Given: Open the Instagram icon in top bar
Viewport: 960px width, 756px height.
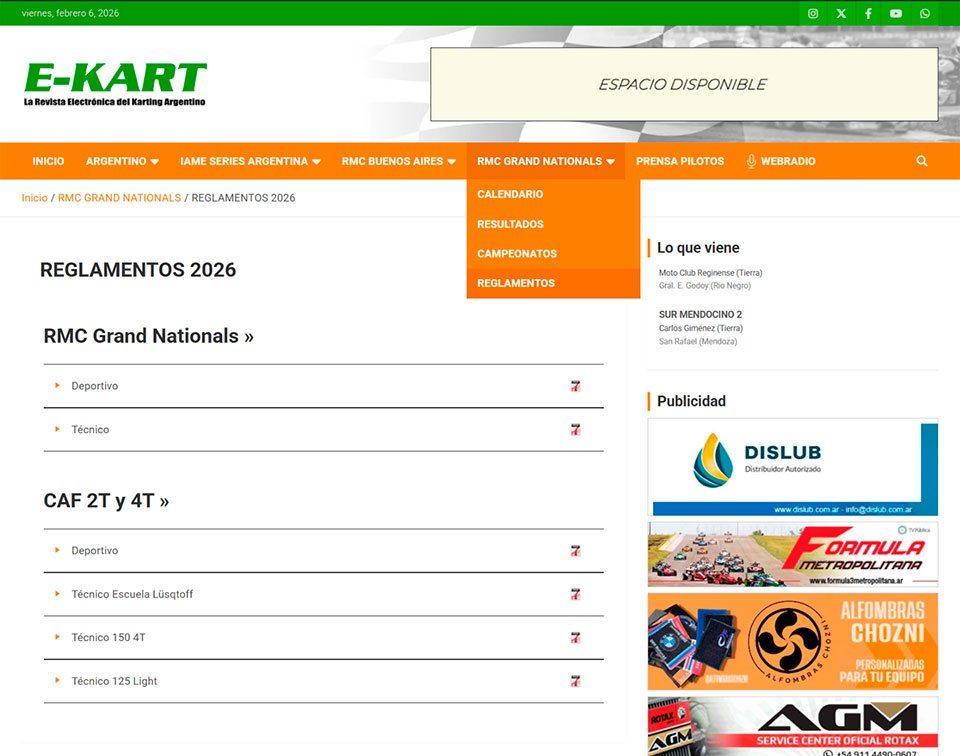Looking at the screenshot, I should tap(813, 13).
